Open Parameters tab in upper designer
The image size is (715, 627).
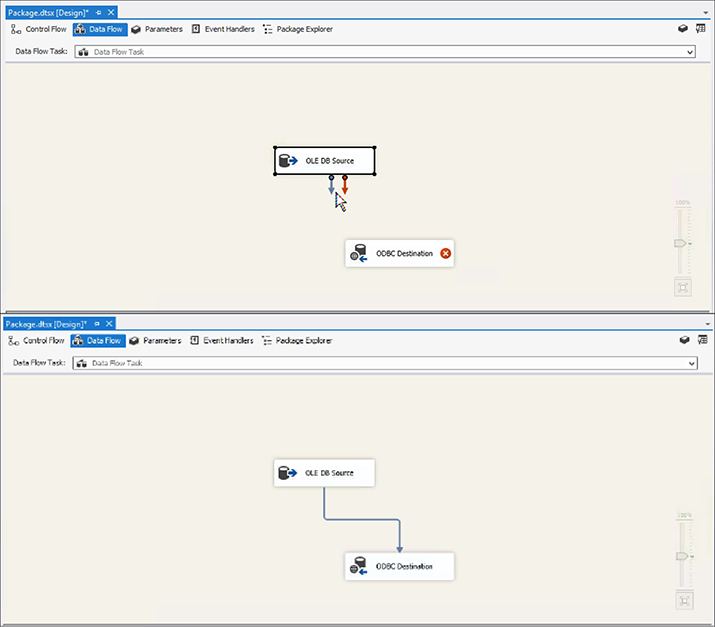(x=157, y=29)
